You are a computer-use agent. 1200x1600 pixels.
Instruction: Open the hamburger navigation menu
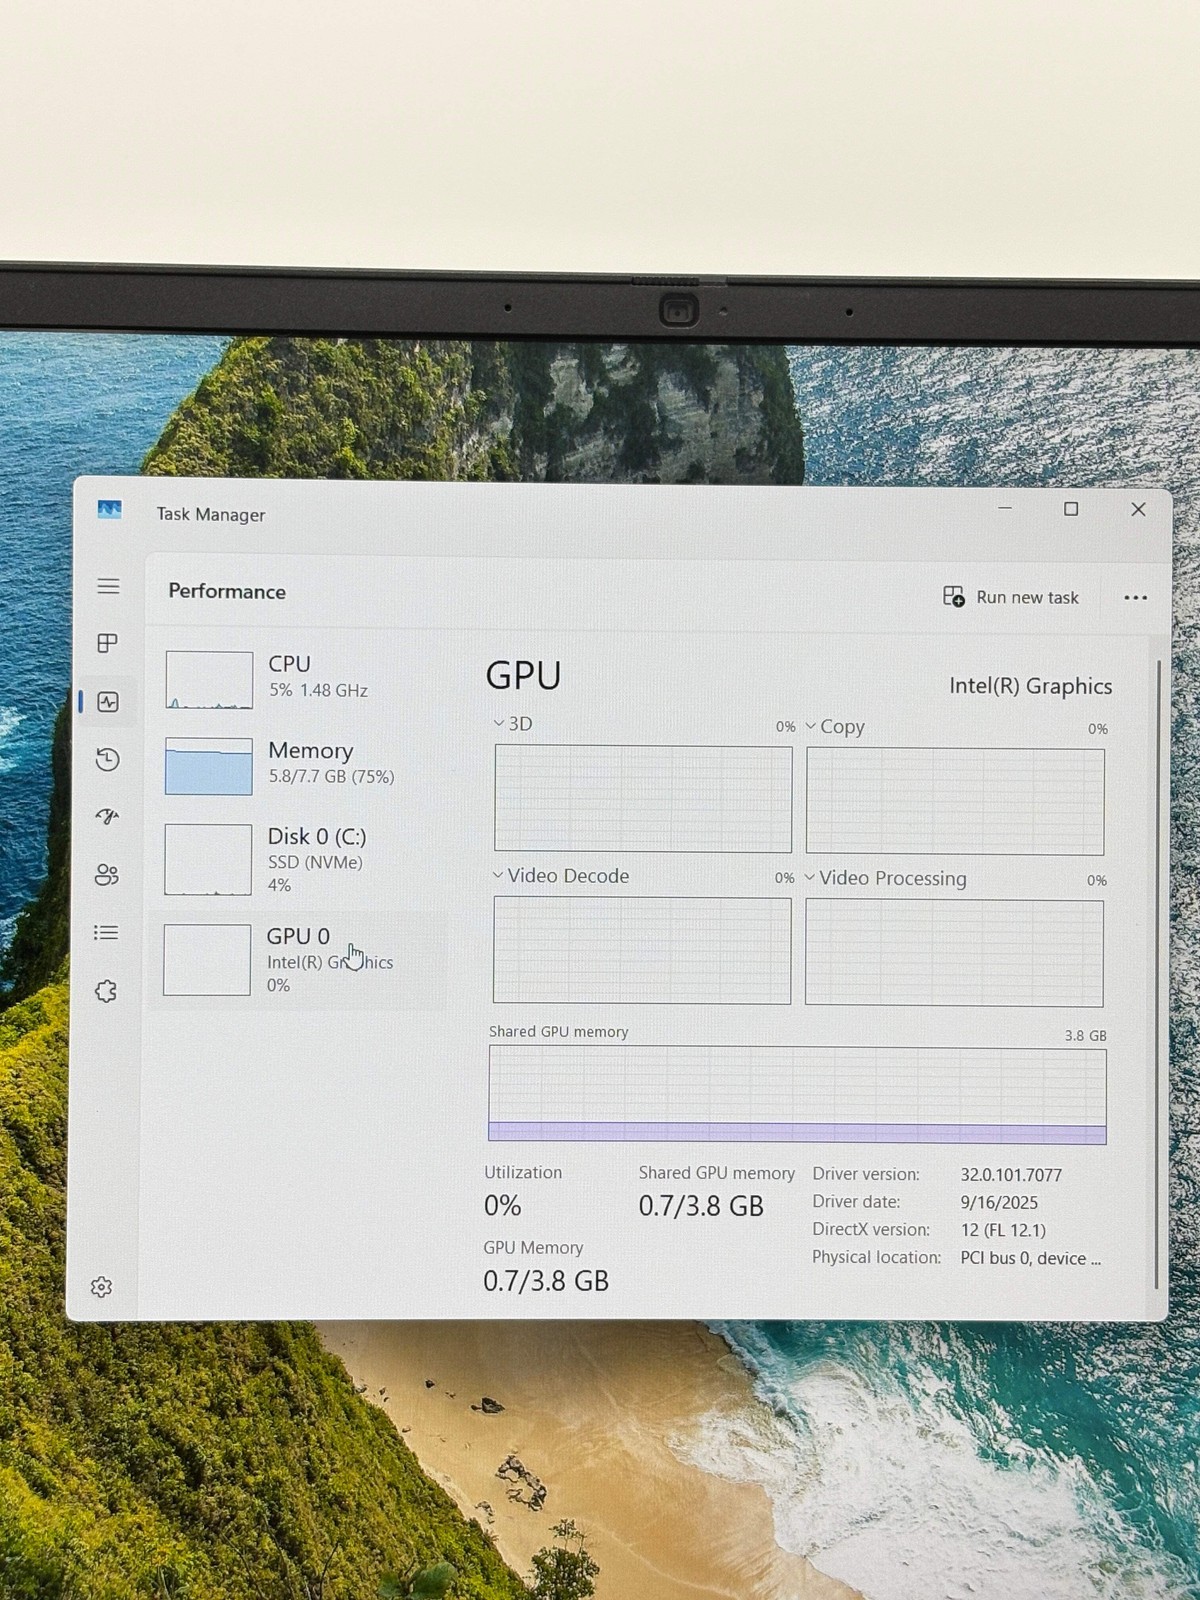click(108, 586)
